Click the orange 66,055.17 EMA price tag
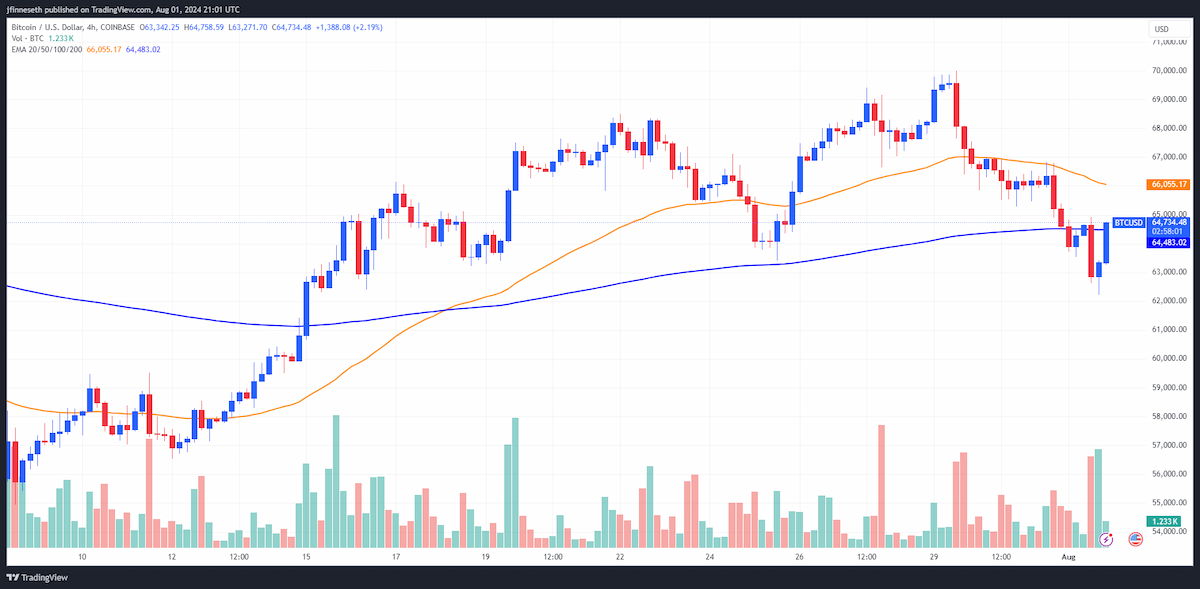The image size is (1200, 589). [x=1168, y=184]
